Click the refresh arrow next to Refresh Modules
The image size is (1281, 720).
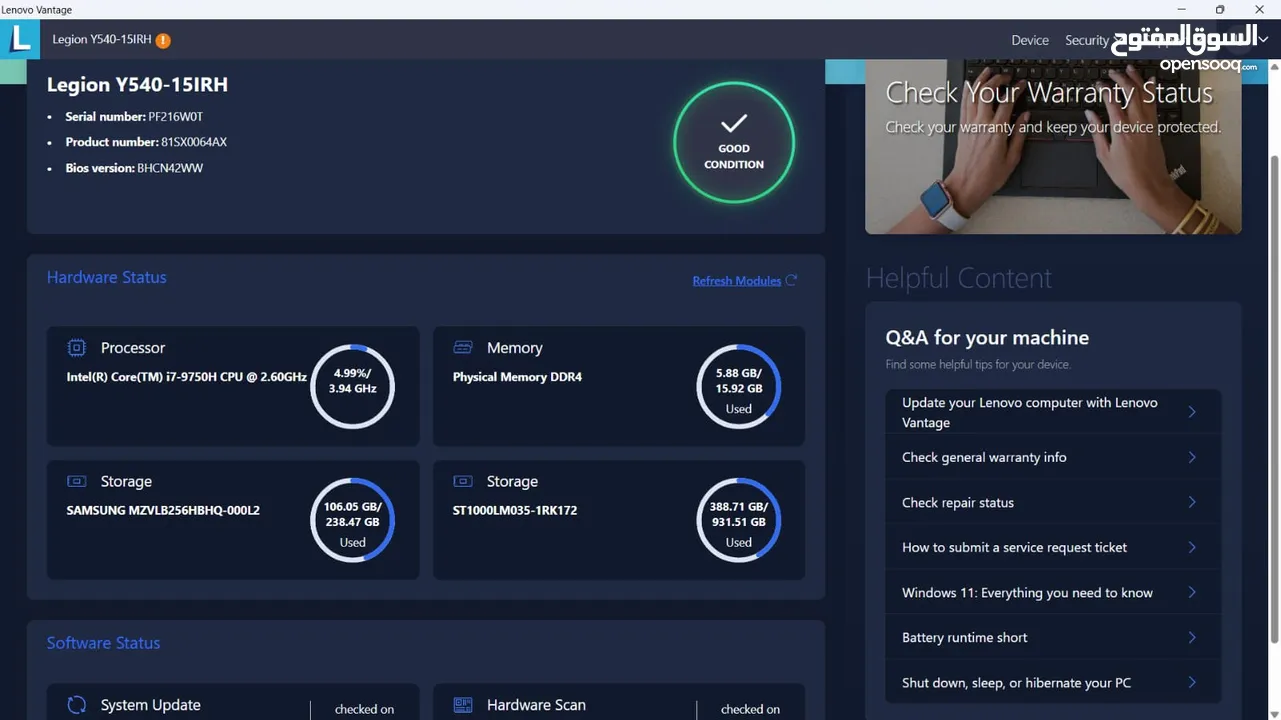(x=791, y=280)
